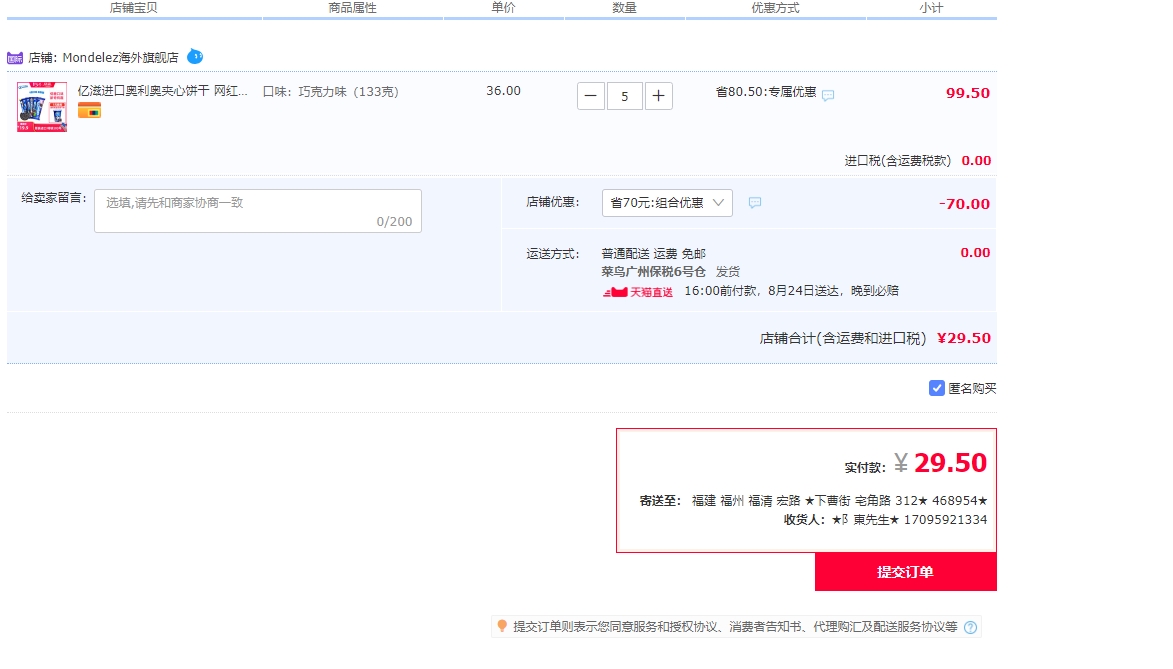Click the orange card icon under product title

89,112
